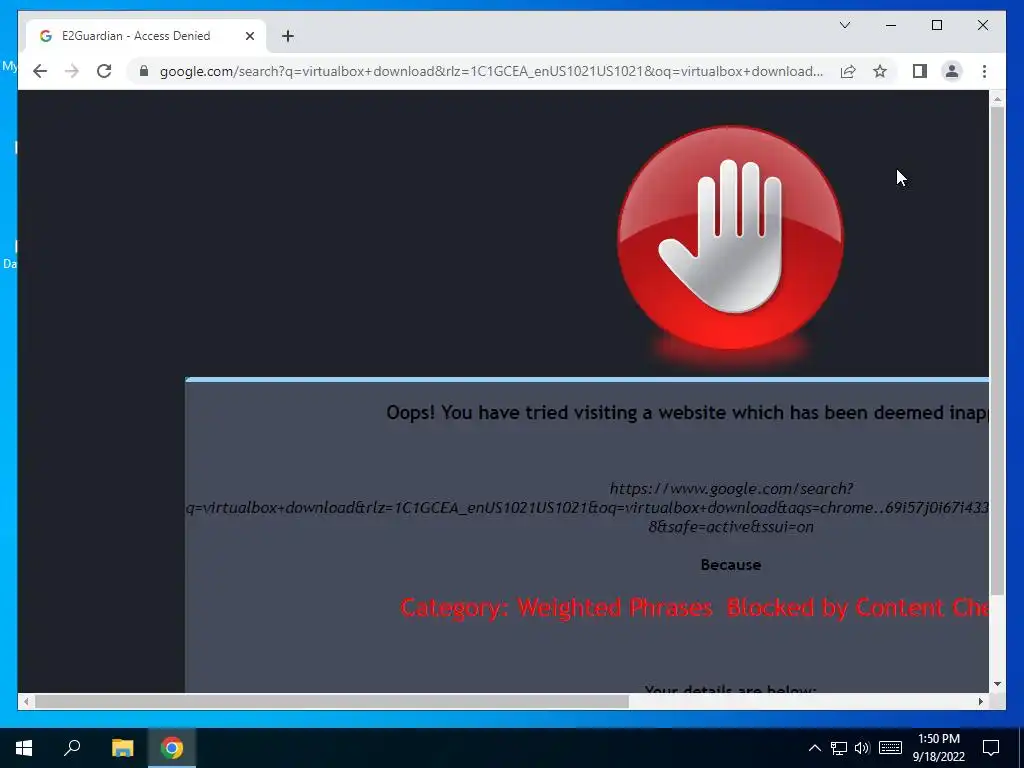This screenshot has height=768, width=1024.
Task: Click the forward navigation arrow
Action: [72, 71]
